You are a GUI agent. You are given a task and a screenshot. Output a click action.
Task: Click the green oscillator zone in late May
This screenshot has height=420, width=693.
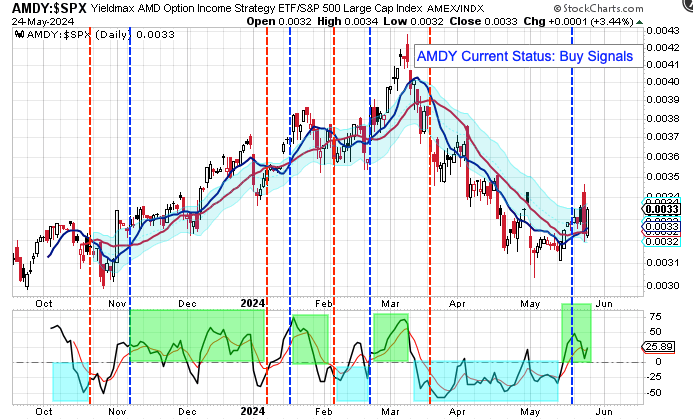tap(576, 332)
